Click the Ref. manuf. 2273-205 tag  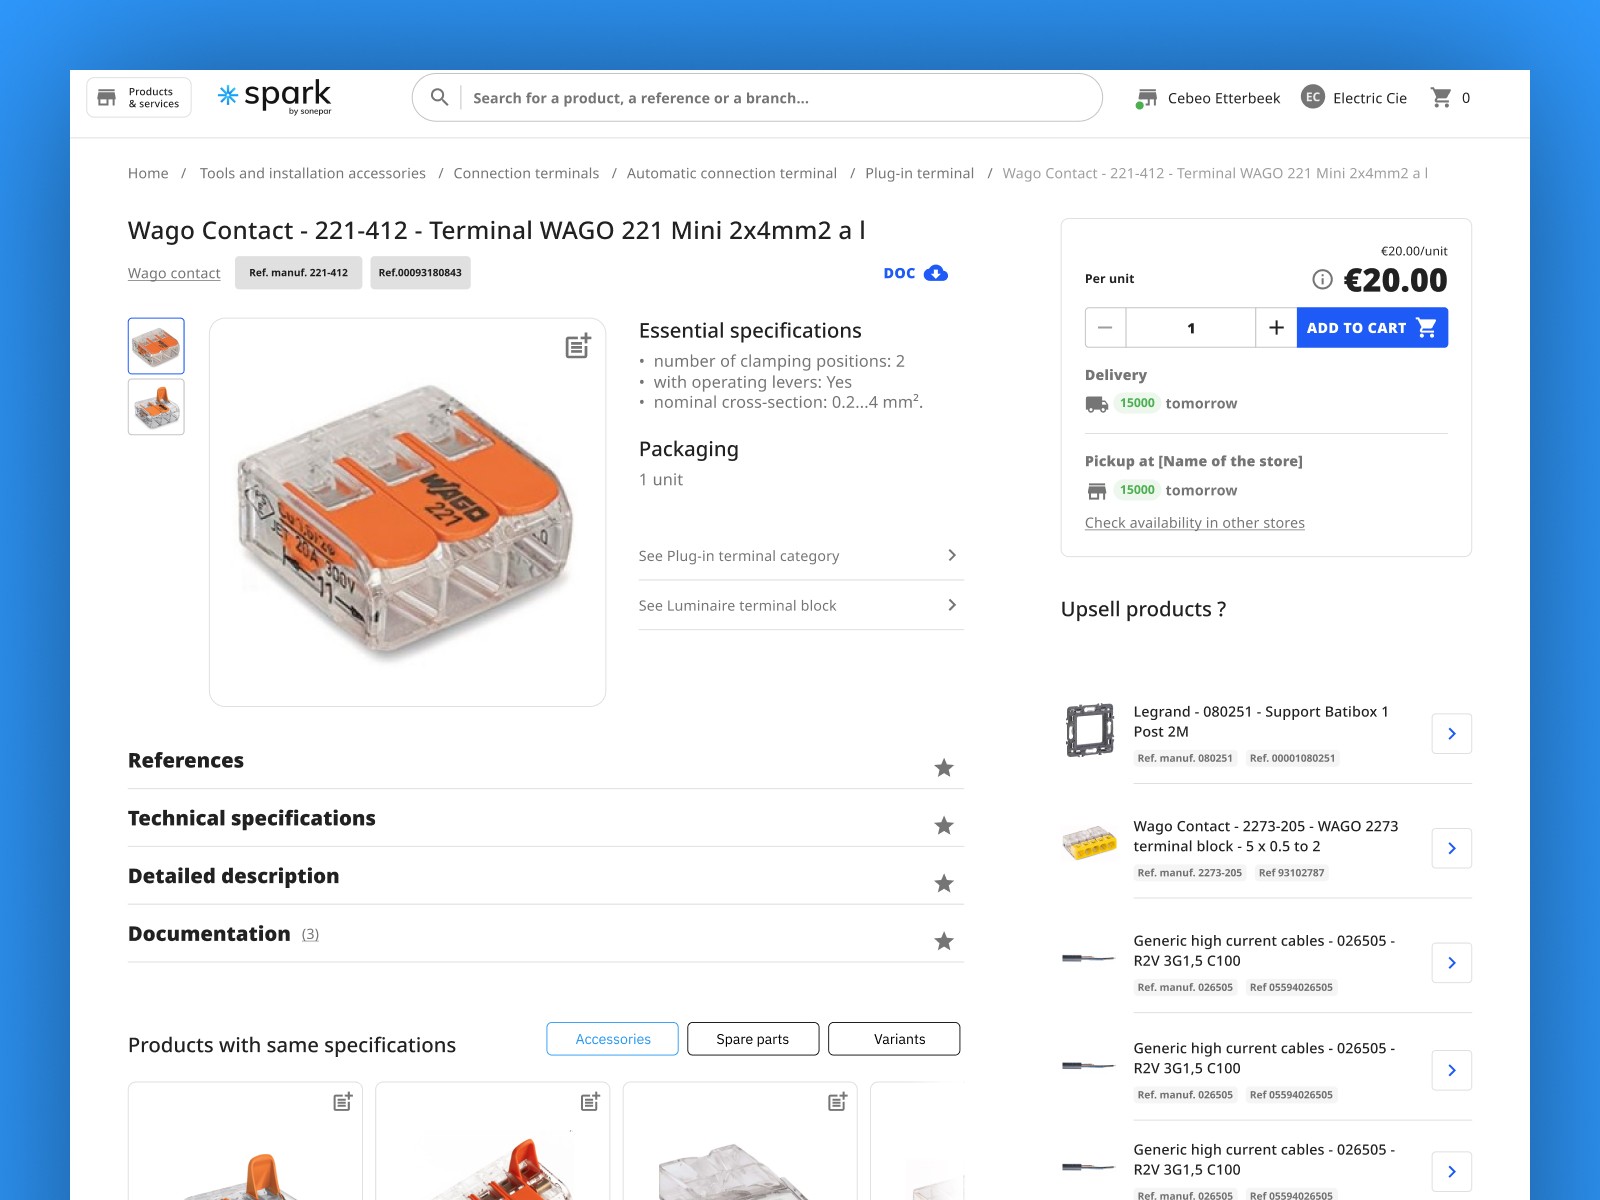coord(1190,873)
